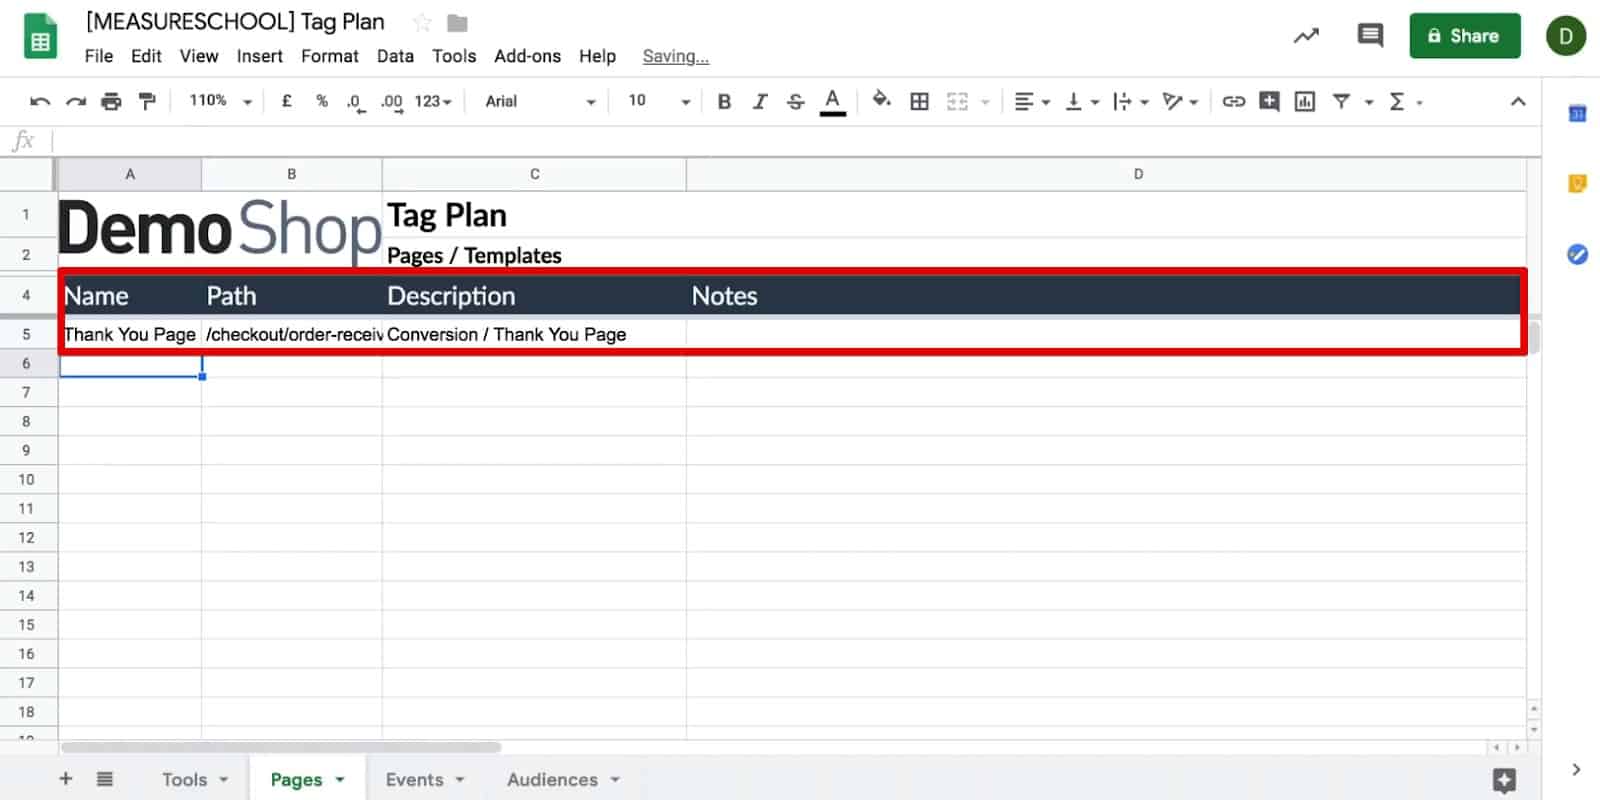Expand the Arial font dropdown
This screenshot has width=1600, height=800.
(x=540, y=101)
